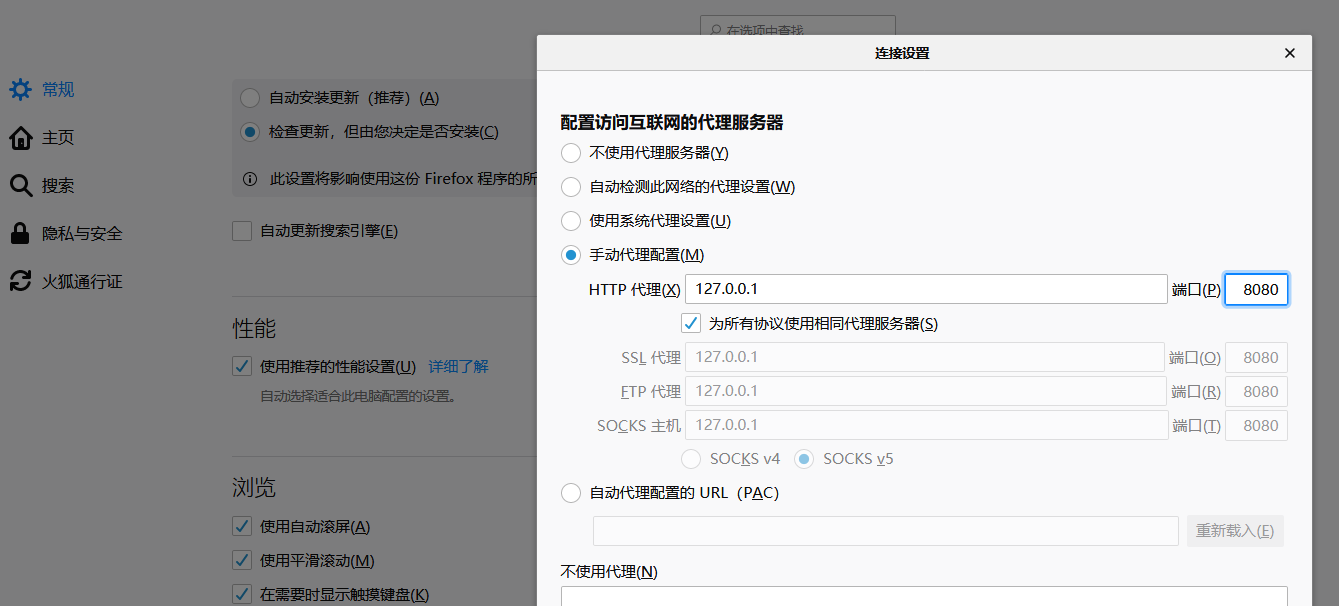Screen dimensions: 1339x606
Task: Click the 重新载入 button
Action: pyautogui.click(x=1235, y=531)
